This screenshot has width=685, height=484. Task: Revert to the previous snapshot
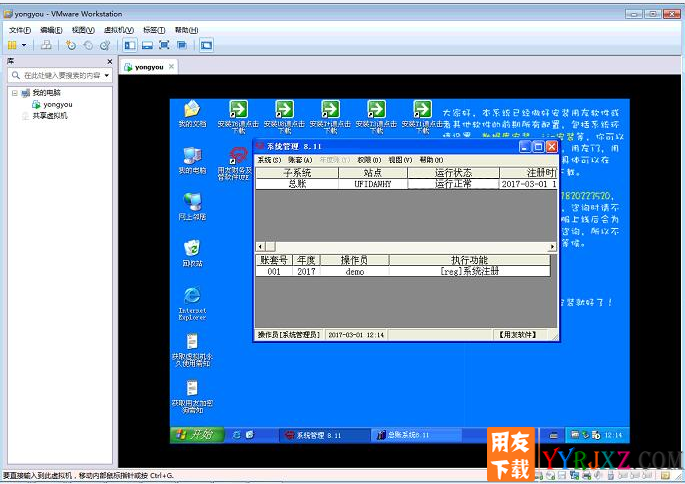coord(88,45)
